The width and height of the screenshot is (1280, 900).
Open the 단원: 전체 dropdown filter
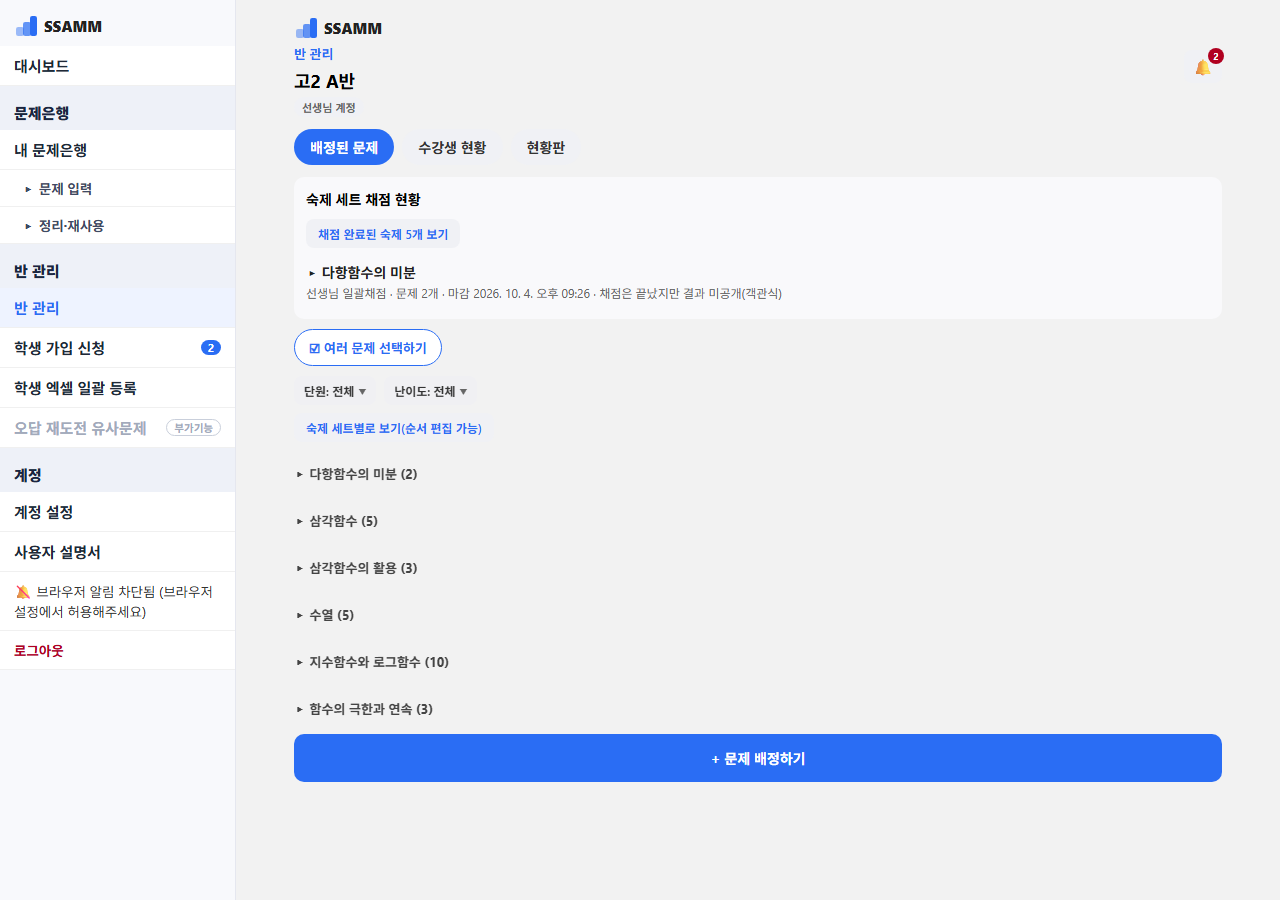[335, 391]
